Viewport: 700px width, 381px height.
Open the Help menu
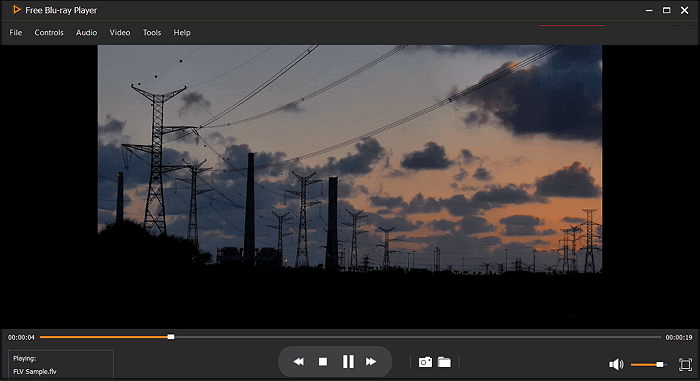[x=182, y=33]
